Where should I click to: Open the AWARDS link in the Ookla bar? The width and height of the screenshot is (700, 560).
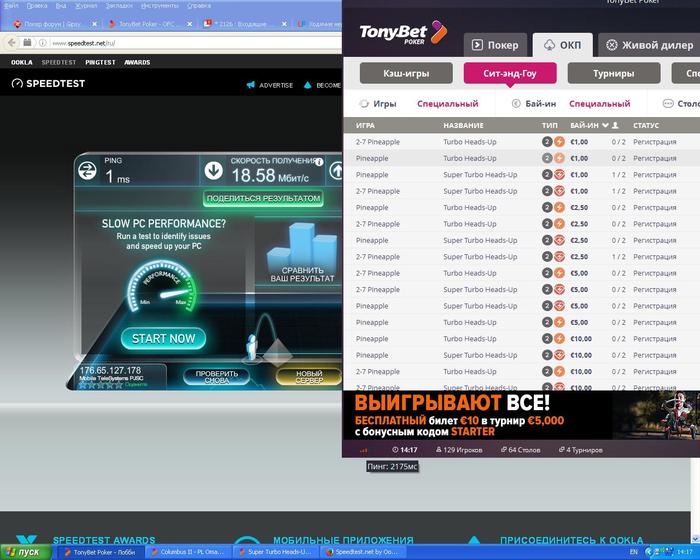pyautogui.click(x=137, y=63)
